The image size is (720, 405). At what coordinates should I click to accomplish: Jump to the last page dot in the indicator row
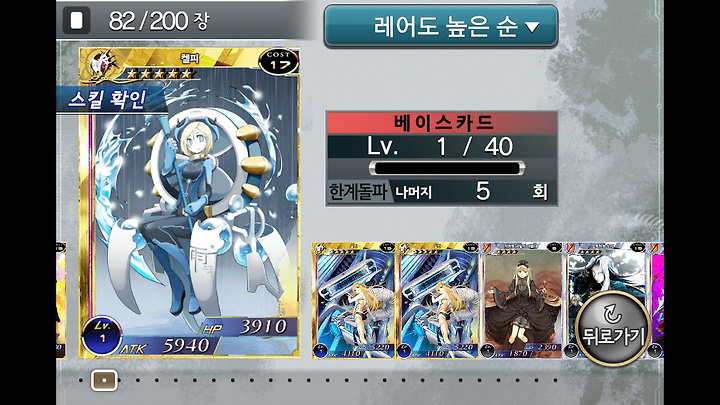(556, 380)
